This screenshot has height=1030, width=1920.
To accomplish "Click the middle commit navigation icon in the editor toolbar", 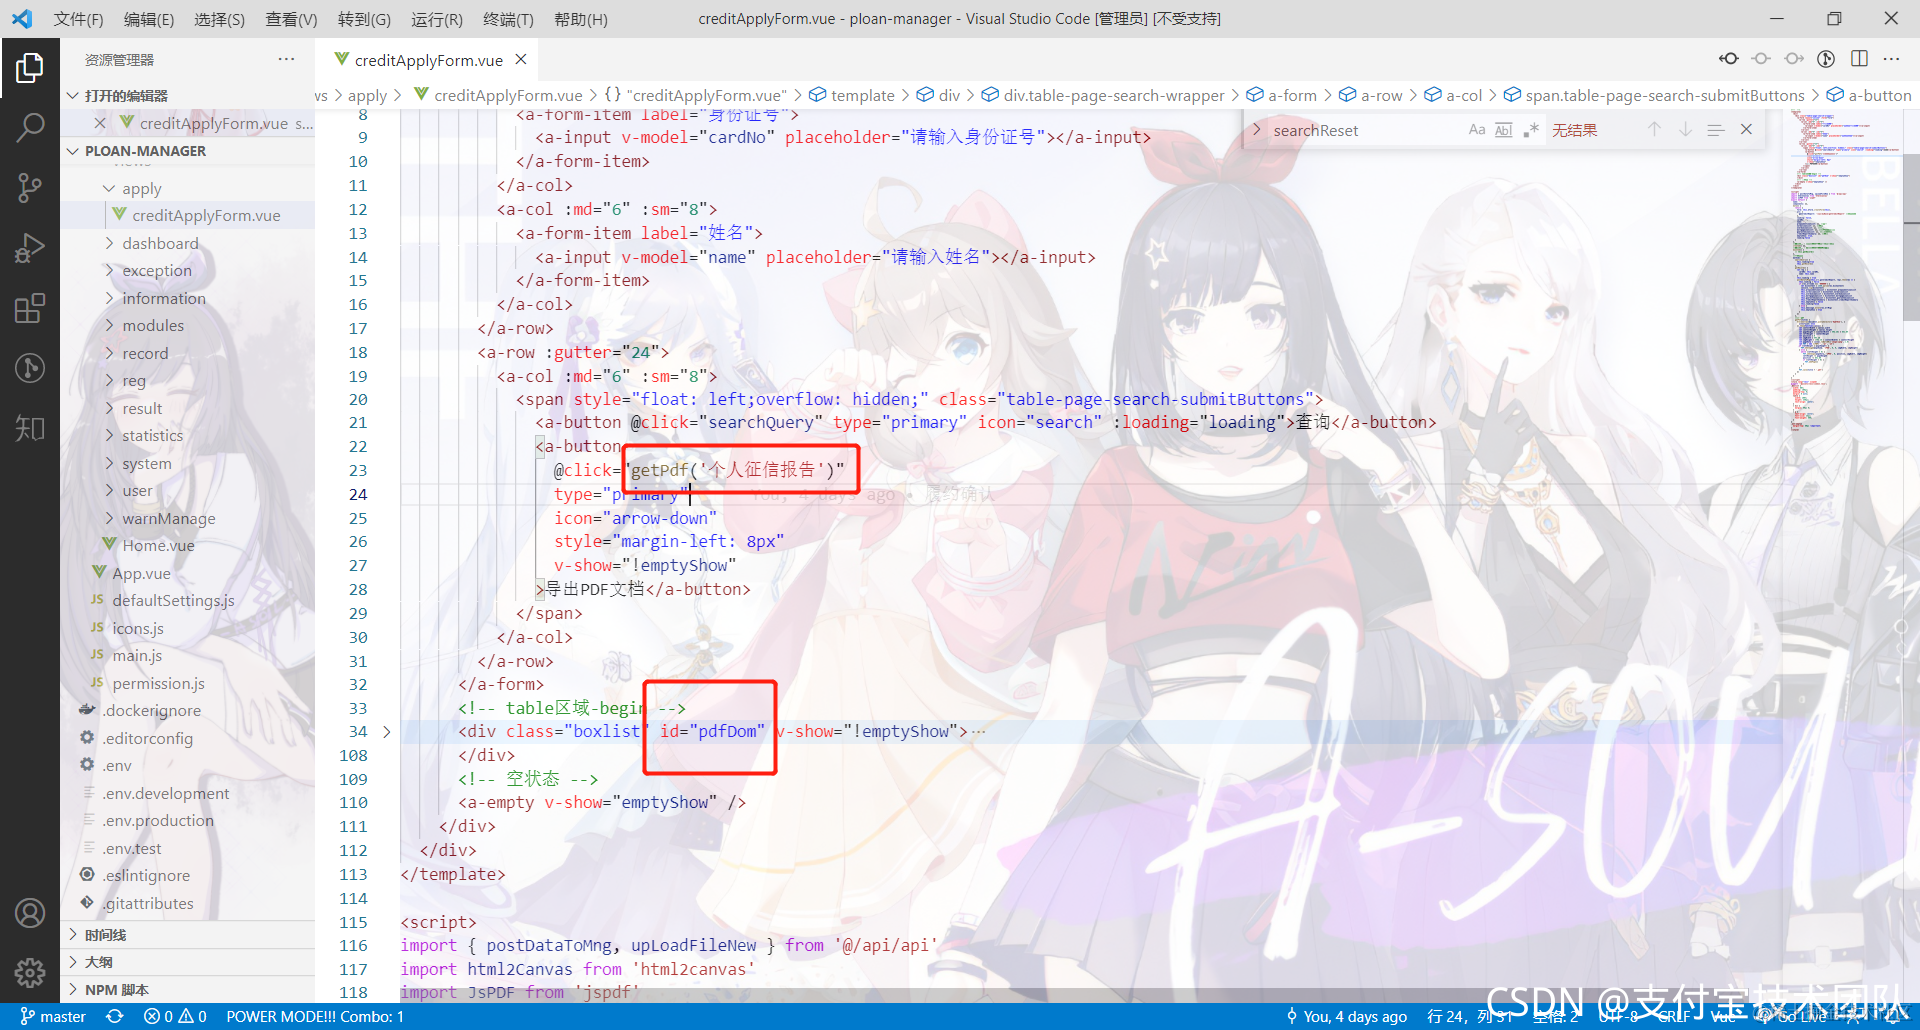I will (x=1761, y=59).
